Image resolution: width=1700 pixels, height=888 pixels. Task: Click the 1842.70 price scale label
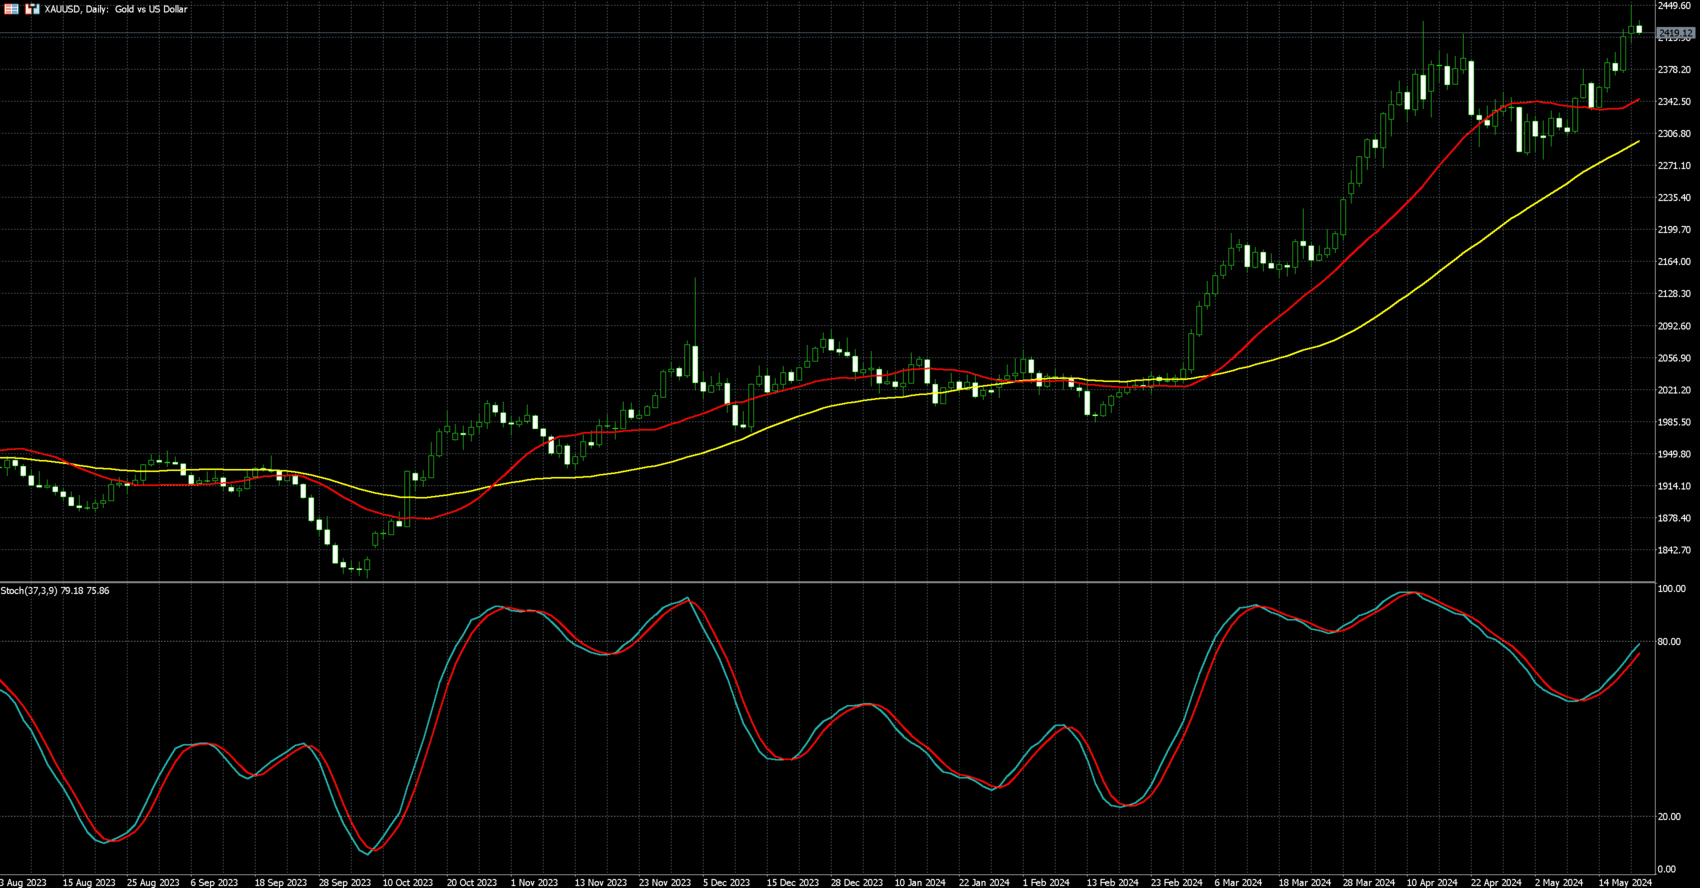pos(1674,550)
